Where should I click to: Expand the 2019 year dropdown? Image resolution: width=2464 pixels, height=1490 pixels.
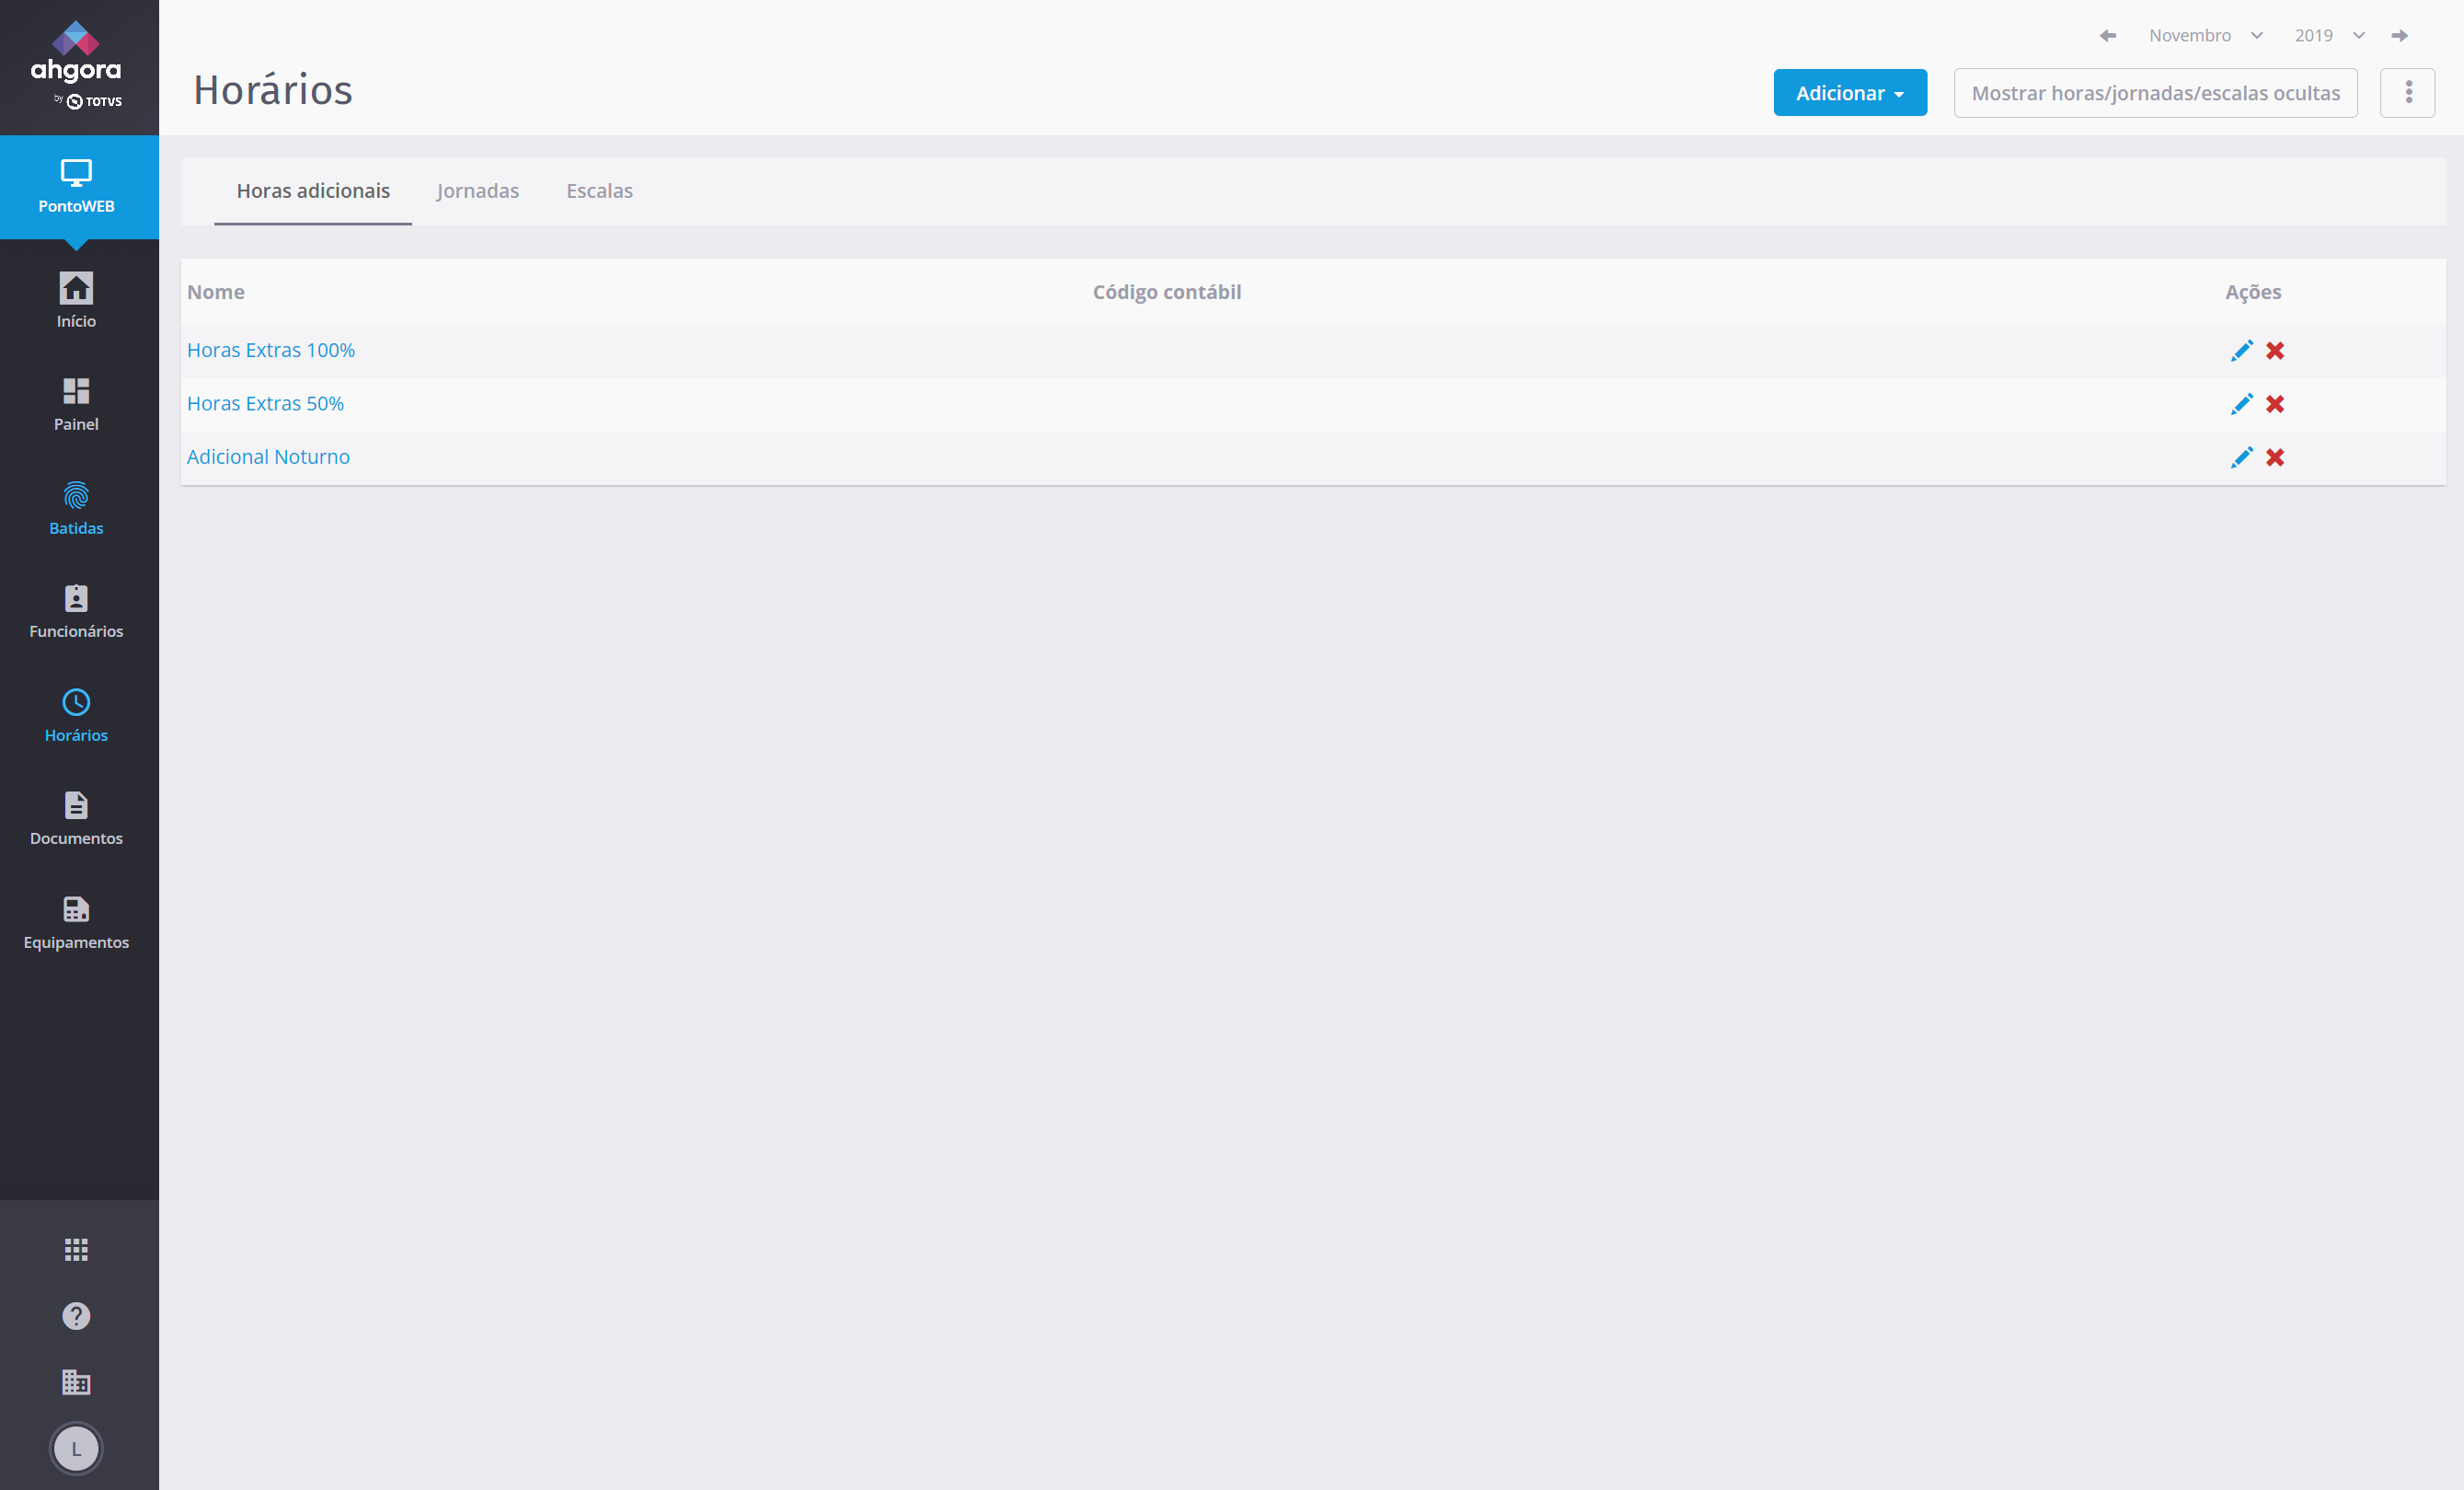(x=2328, y=36)
